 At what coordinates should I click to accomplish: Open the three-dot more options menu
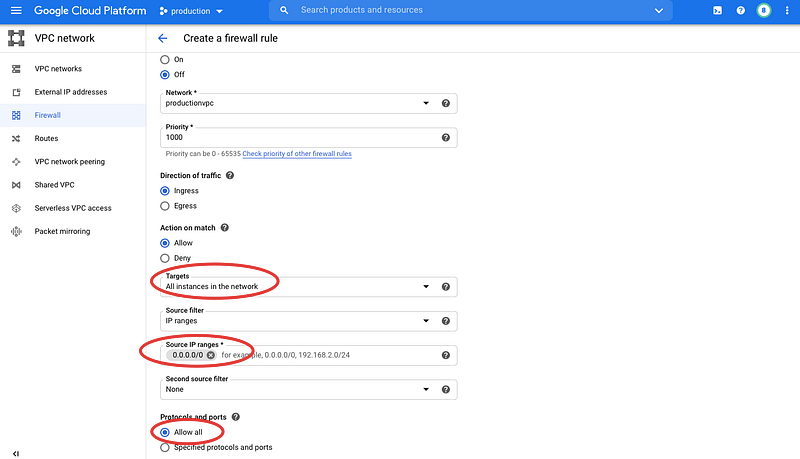click(787, 10)
